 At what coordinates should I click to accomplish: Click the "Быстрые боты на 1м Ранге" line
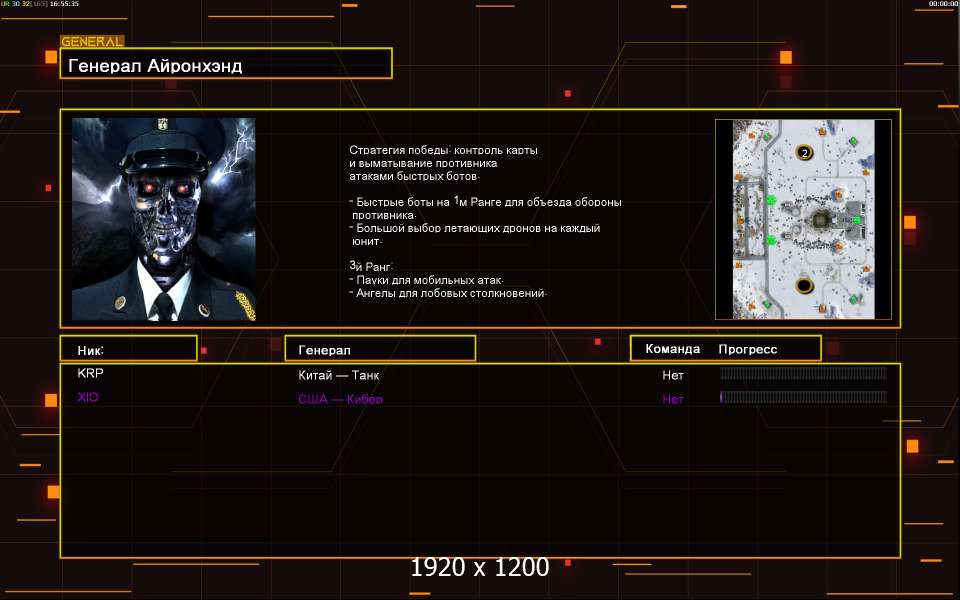click(x=486, y=202)
